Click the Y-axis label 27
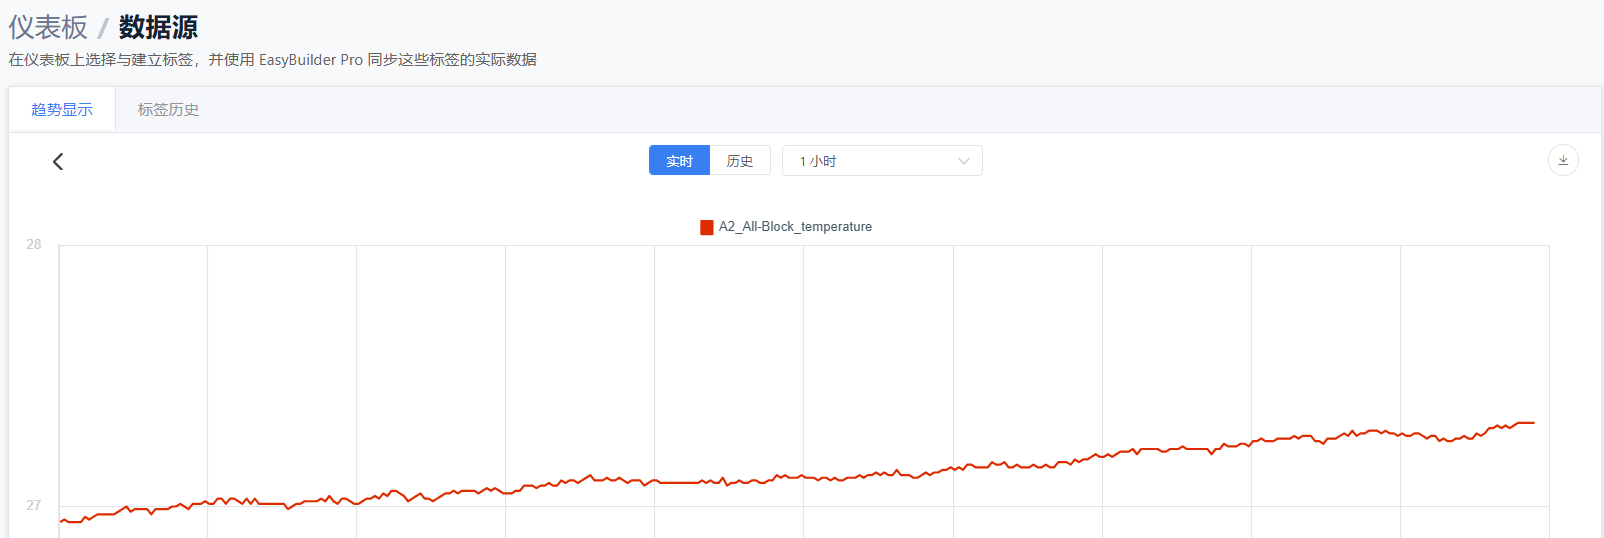 (34, 505)
